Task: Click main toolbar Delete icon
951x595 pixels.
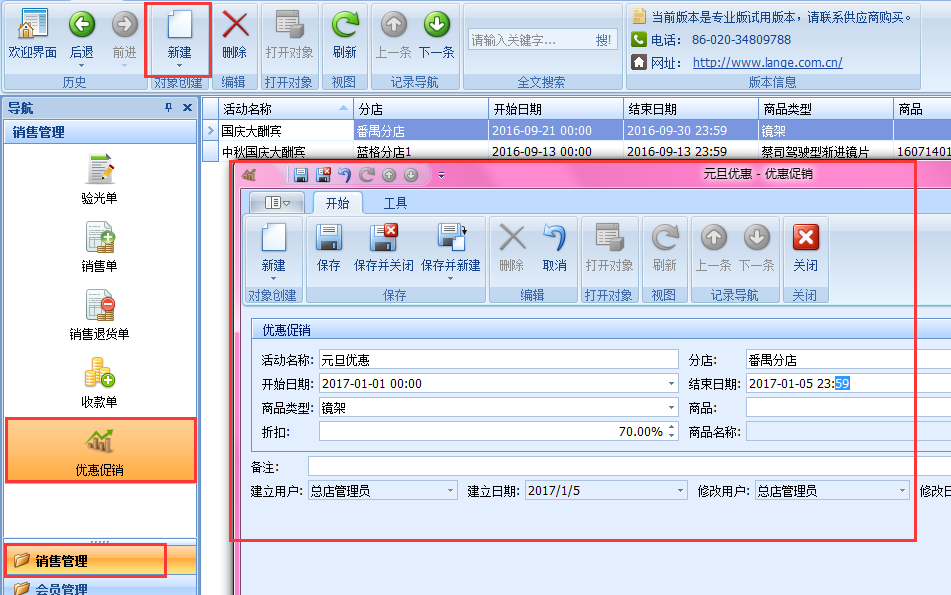Action: 235,33
